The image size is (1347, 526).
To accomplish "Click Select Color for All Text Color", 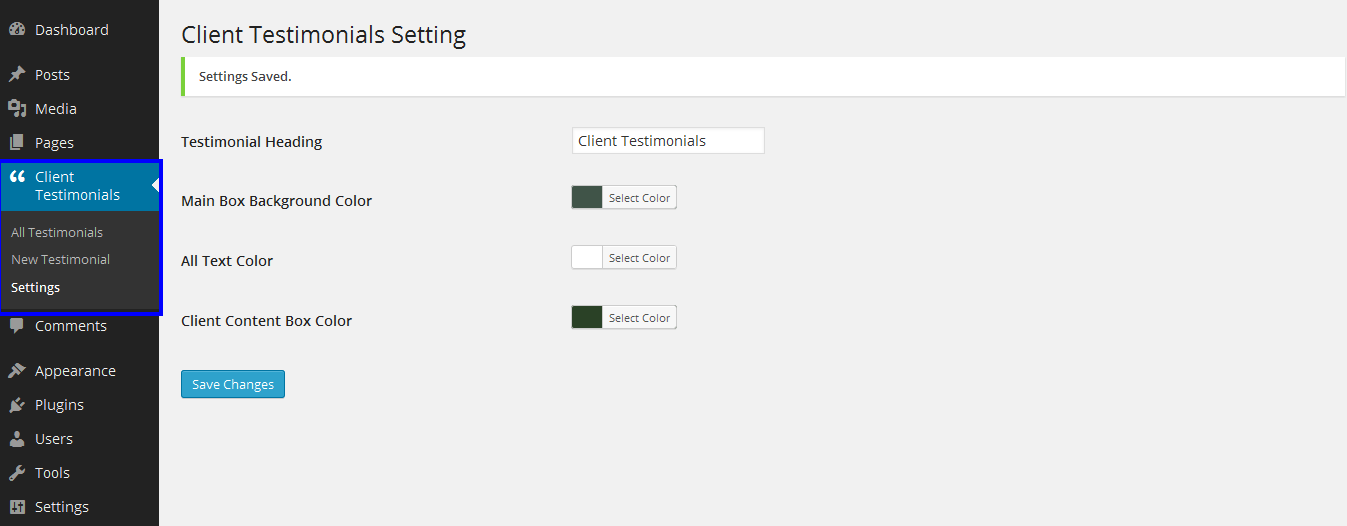I will pyautogui.click(x=639, y=258).
